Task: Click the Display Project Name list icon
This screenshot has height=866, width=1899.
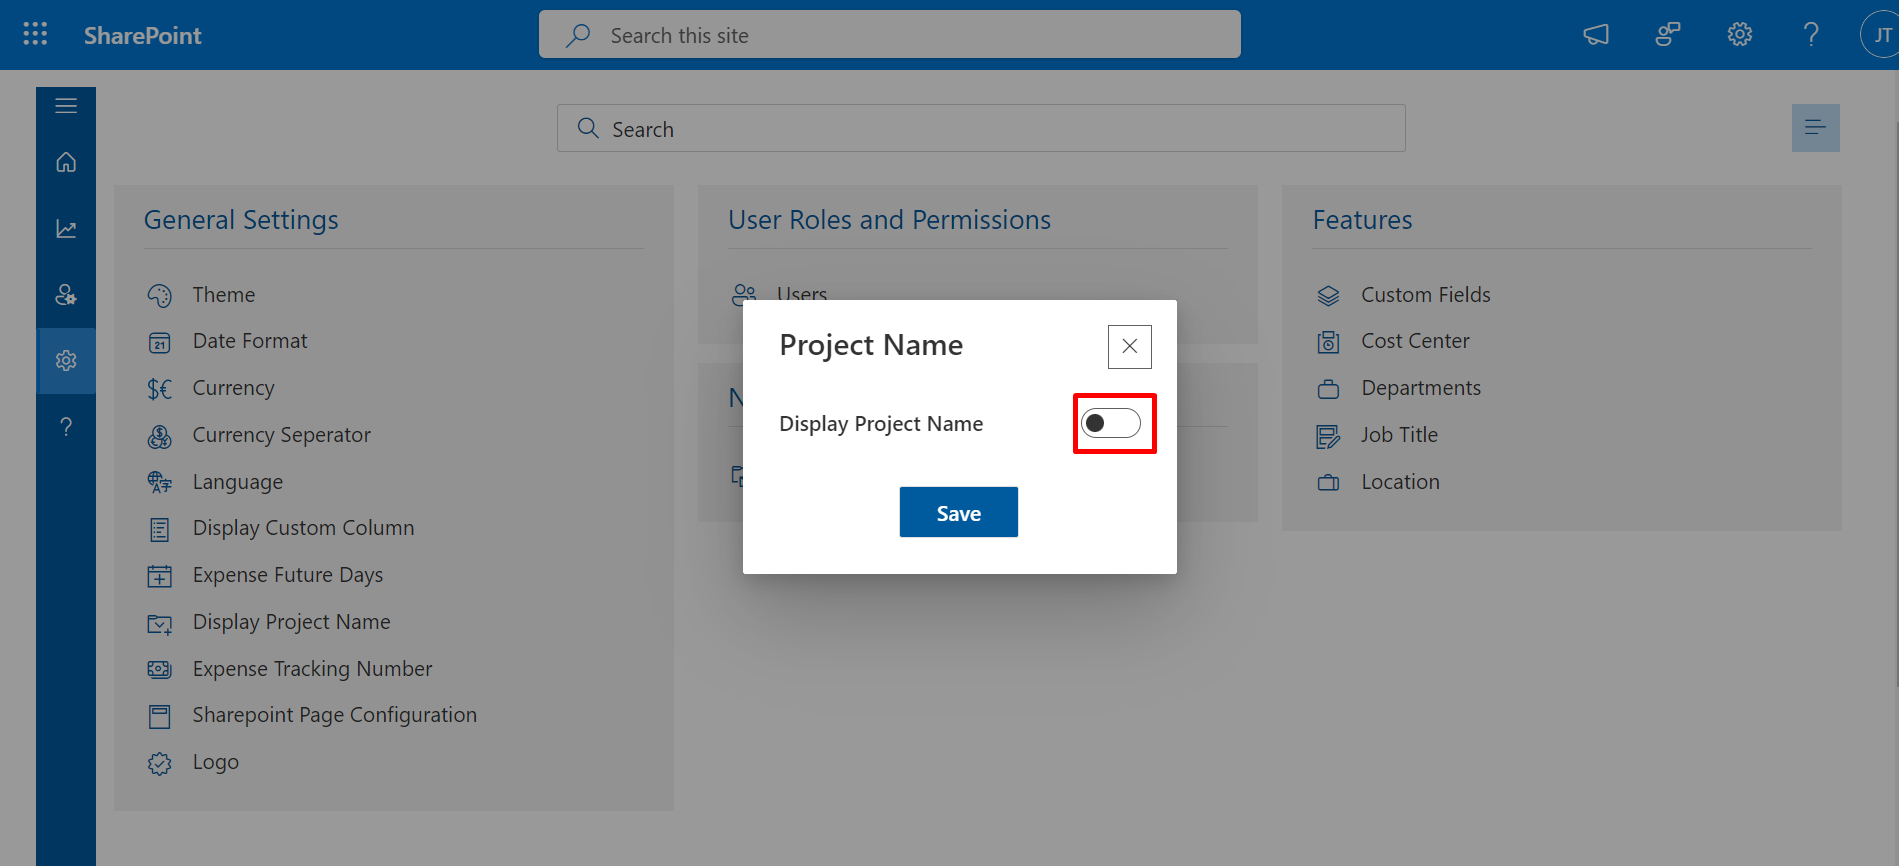Action: pyautogui.click(x=160, y=624)
